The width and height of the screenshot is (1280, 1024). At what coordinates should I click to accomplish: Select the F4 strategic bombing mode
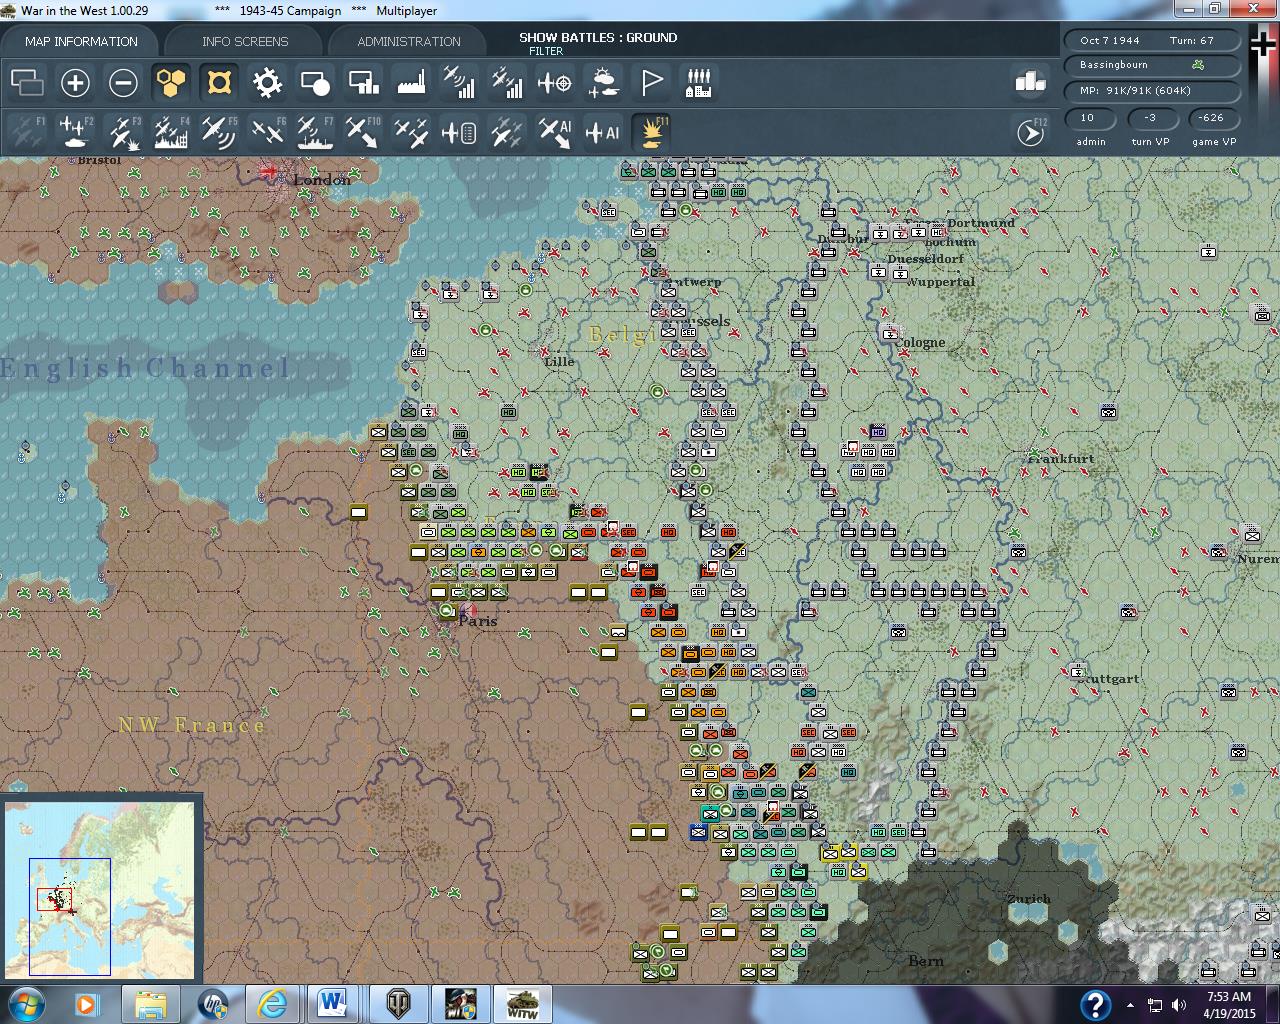click(x=171, y=132)
